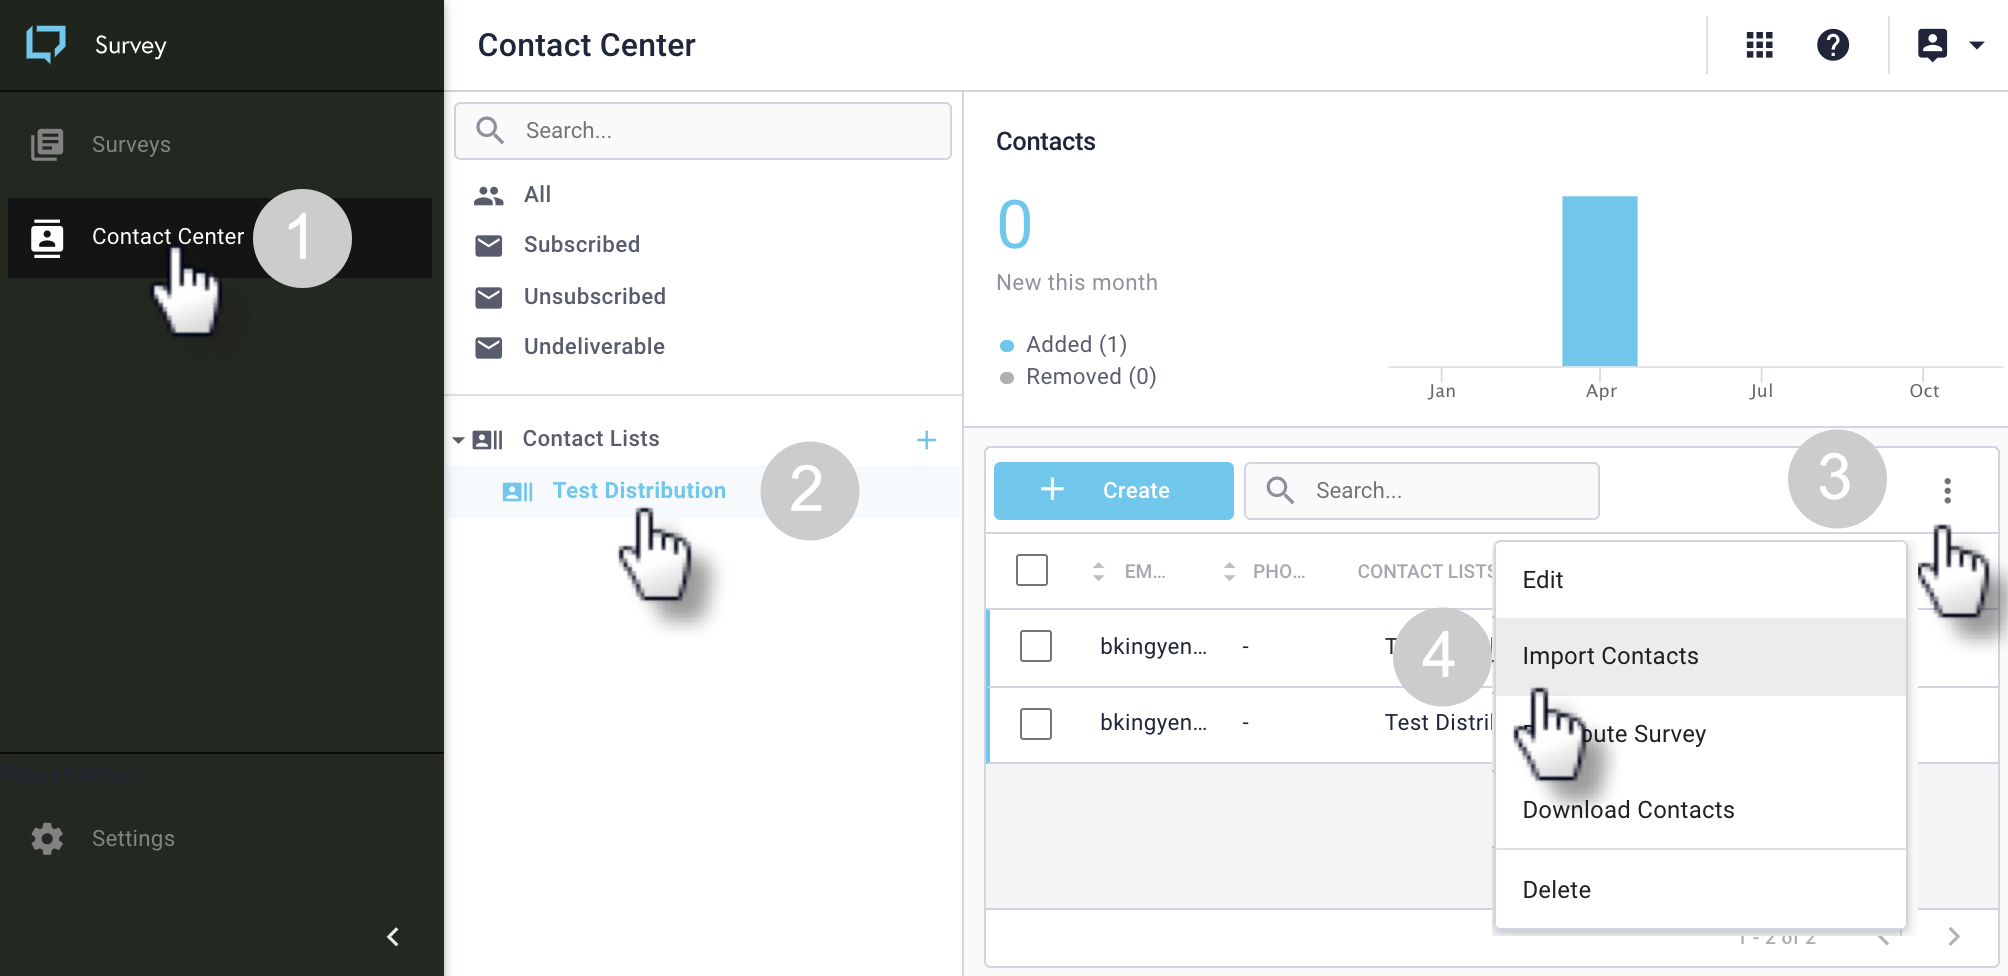Open the three-dot more options menu
The width and height of the screenshot is (2008, 976).
pyautogui.click(x=1946, y=490)
